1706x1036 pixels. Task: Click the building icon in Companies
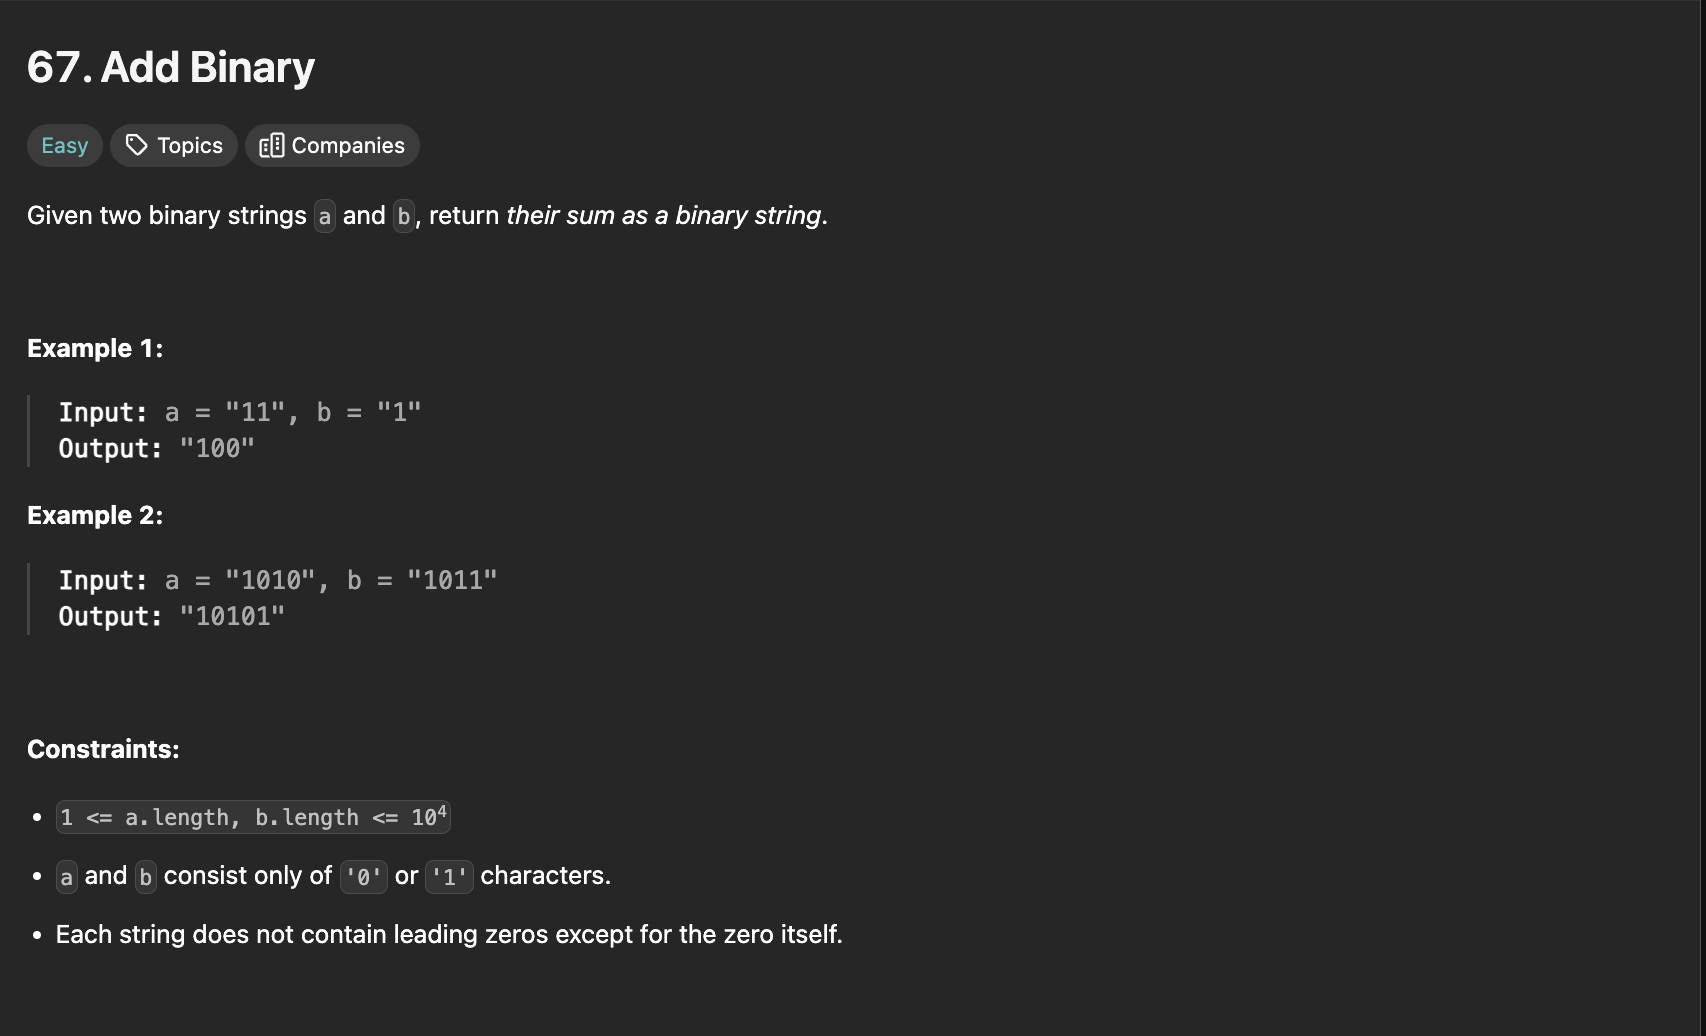272,146
